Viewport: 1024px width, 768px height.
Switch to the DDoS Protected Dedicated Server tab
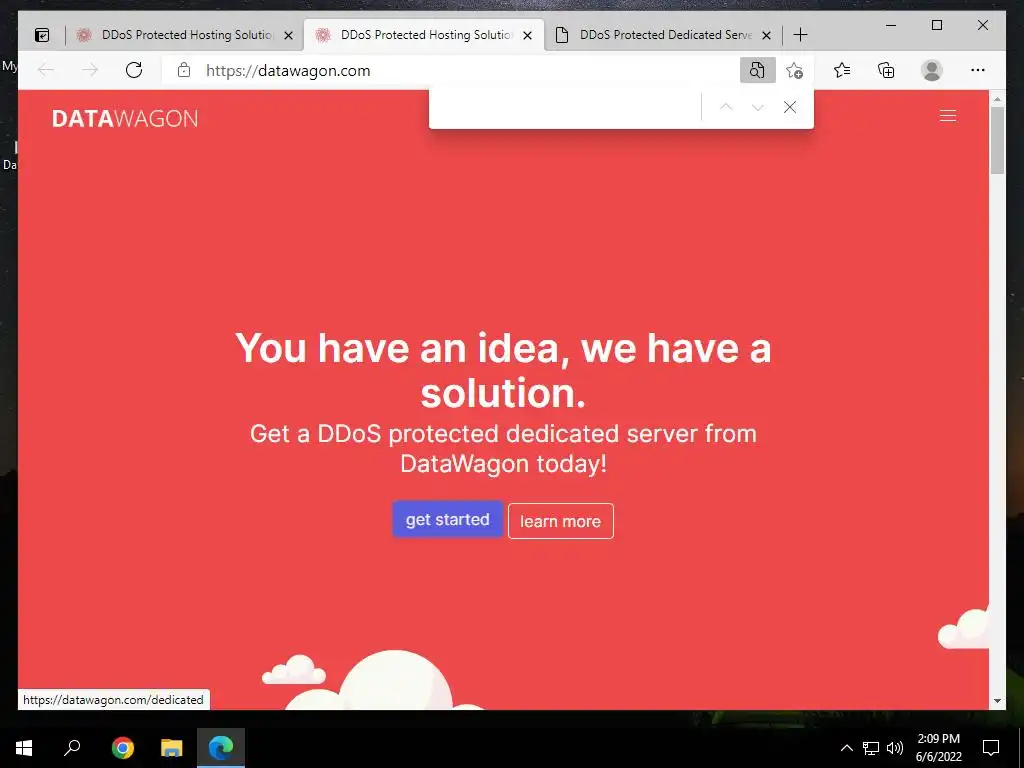coord(662,35)
